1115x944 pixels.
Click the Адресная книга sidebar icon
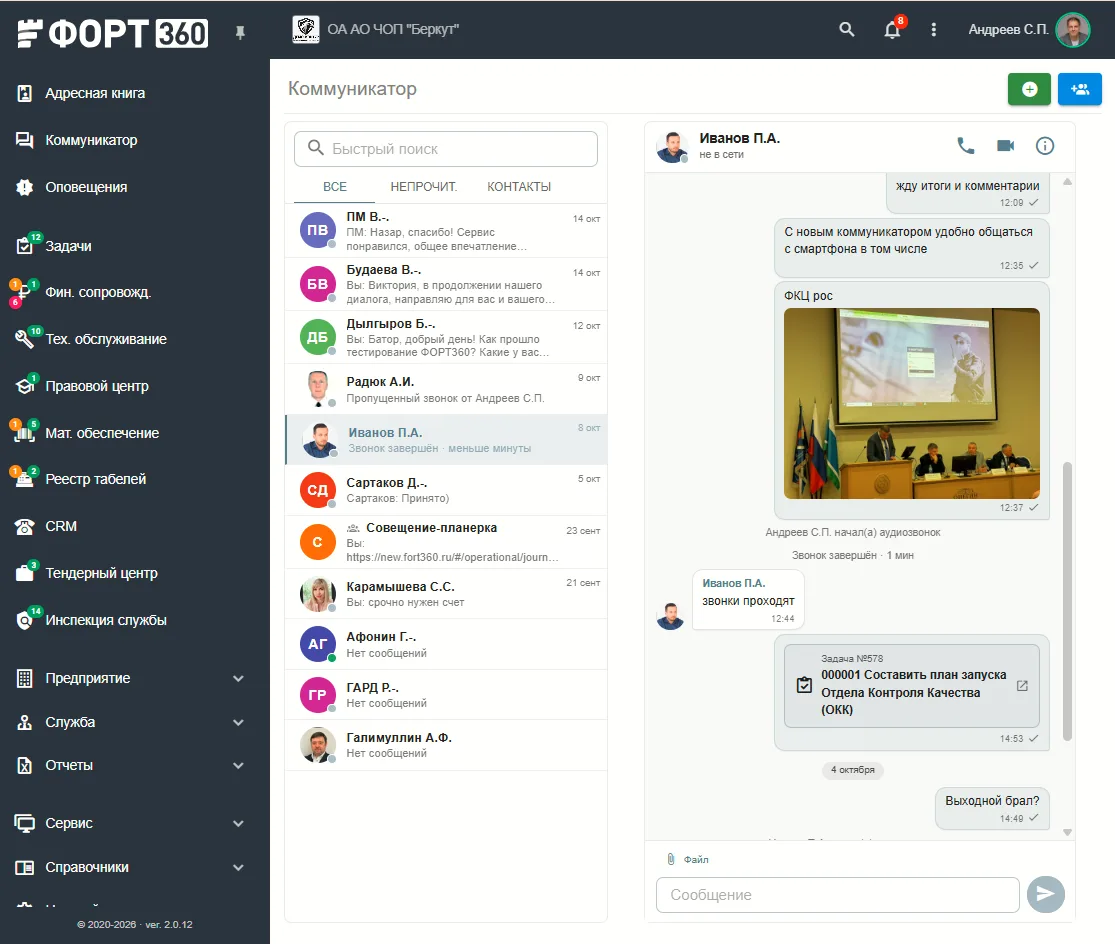click(x=24, y=93)
